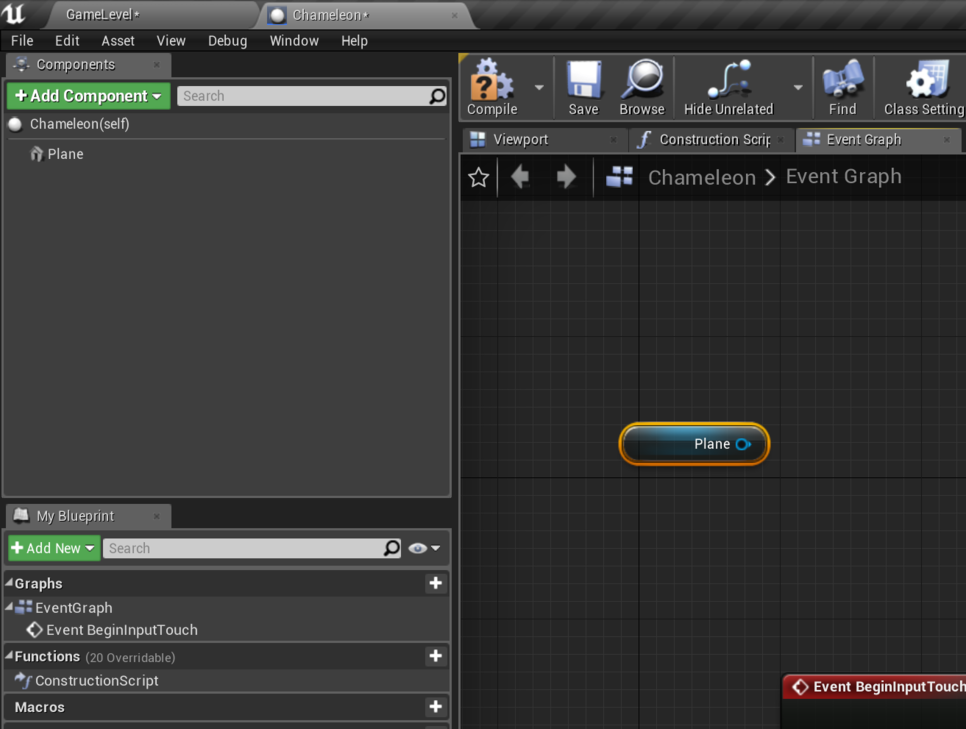
Task: Open the Find binoculars tool
Action: (842, 87)
